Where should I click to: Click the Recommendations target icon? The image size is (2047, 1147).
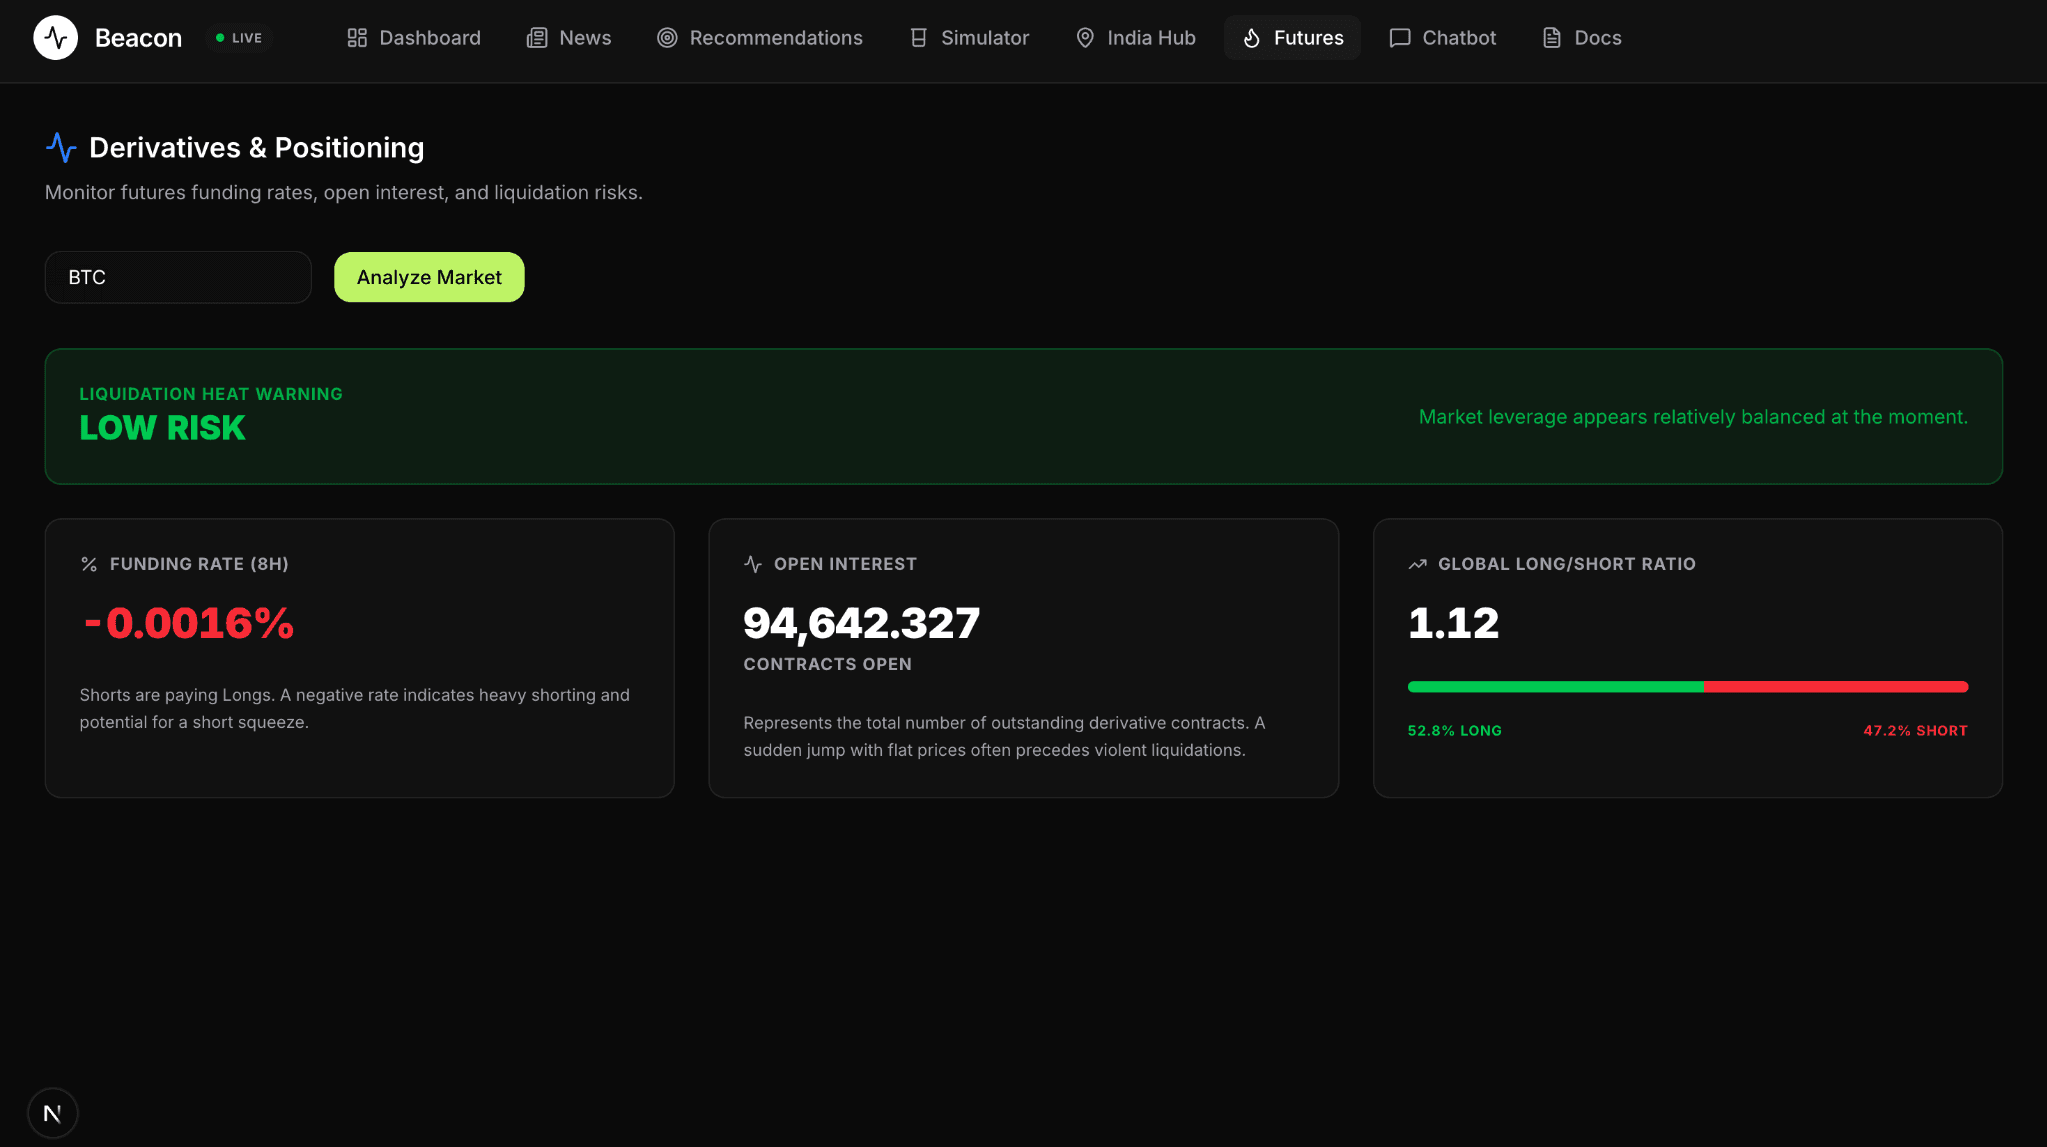[x=667, y=38]
